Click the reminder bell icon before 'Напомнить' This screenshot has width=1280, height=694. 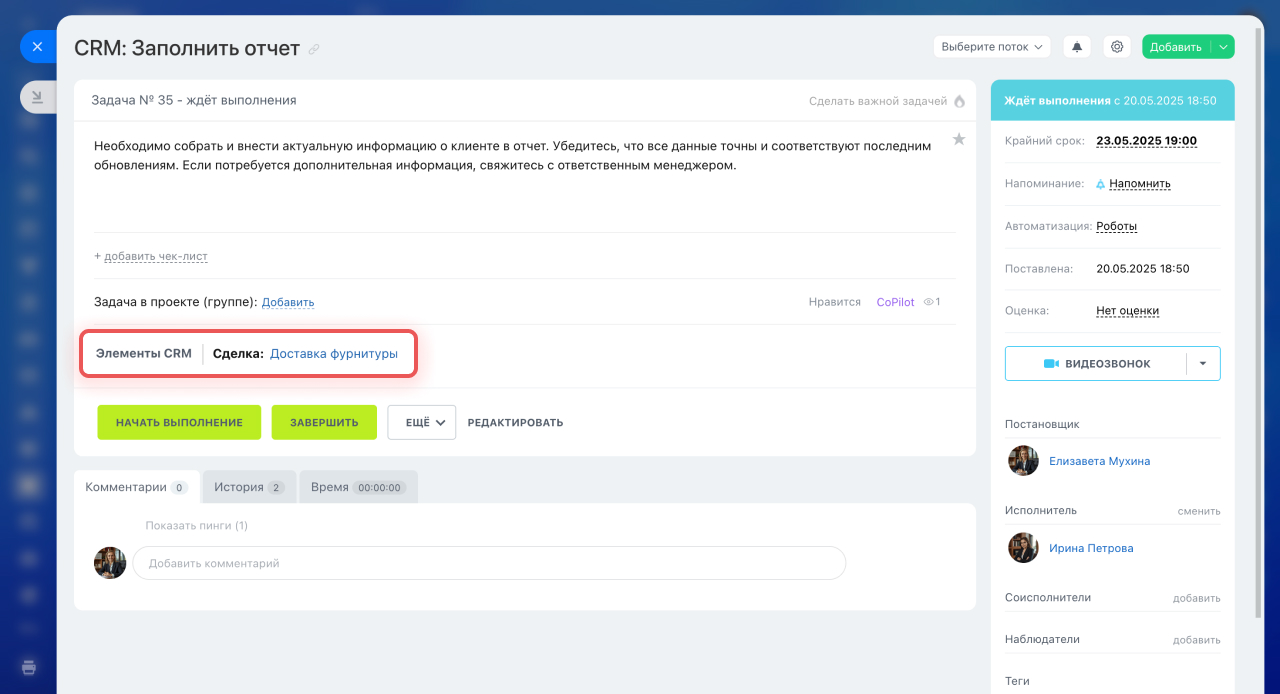click(x=1101, y=184)
